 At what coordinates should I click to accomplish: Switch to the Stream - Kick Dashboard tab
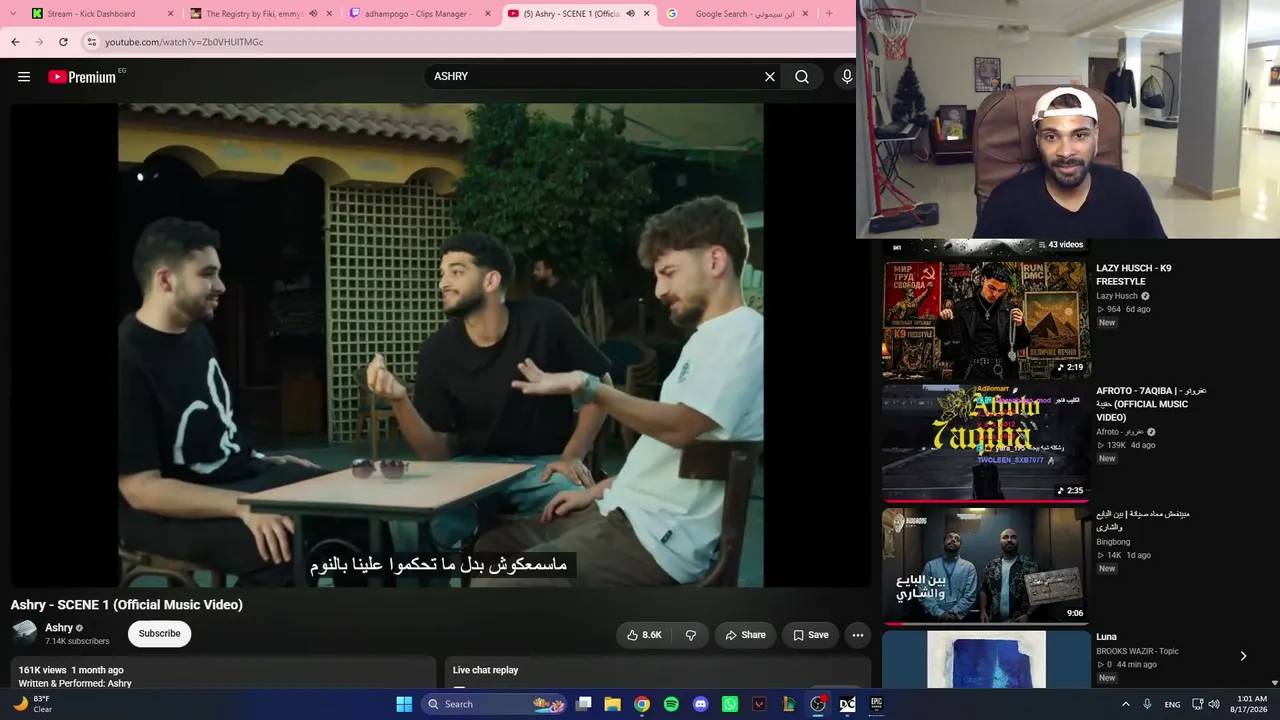(103, 14)
